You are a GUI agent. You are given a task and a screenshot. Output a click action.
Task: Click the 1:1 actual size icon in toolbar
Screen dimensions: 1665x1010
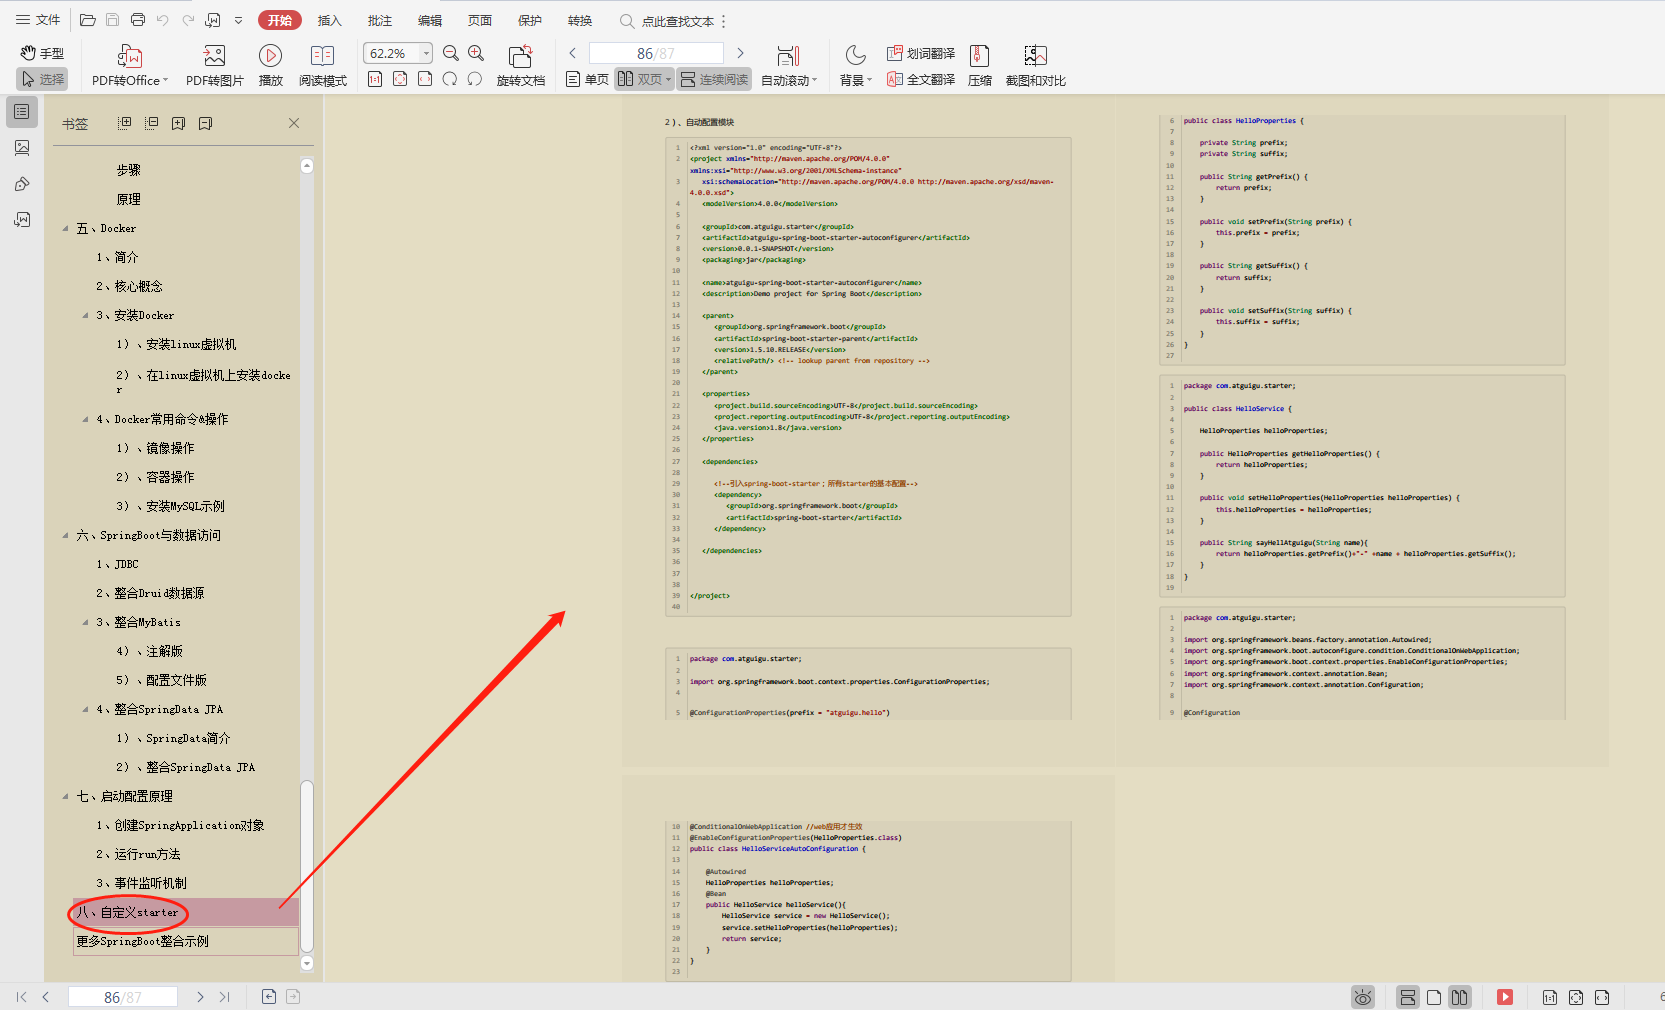click(x=375, y=79)
